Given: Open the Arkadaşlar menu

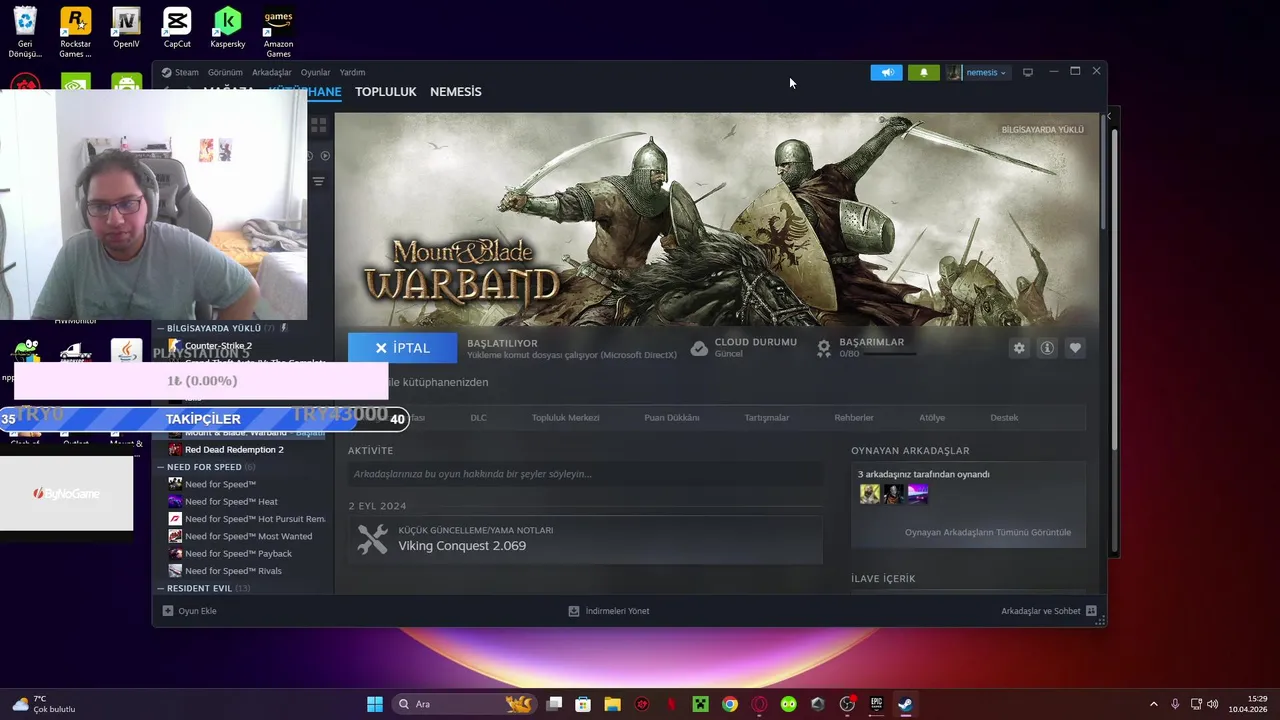Looking at the screenshot, I should pyautogui.click(x=271, y=72).
